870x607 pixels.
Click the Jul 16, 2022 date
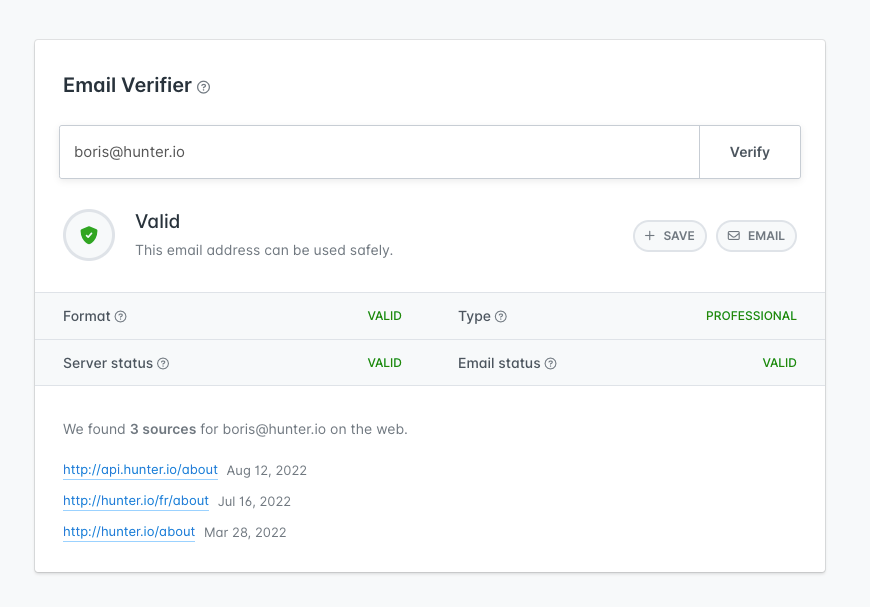pyautogui.click(x=255, y=502)
